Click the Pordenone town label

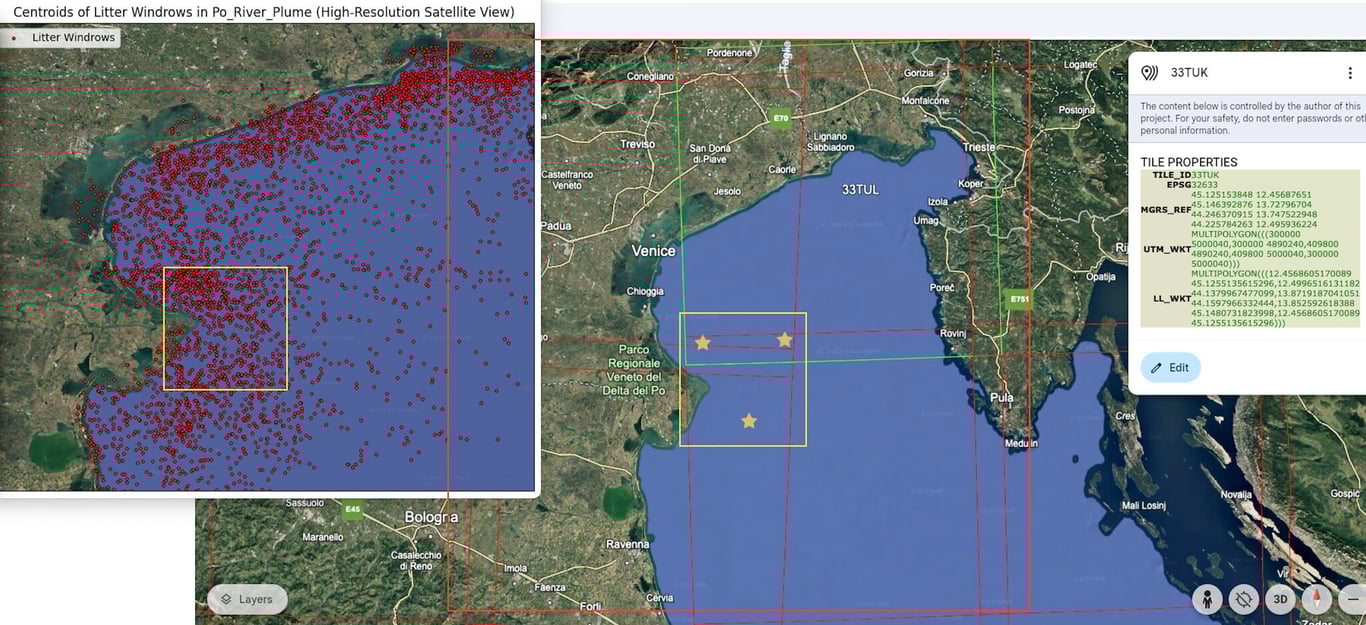point(729,53)
